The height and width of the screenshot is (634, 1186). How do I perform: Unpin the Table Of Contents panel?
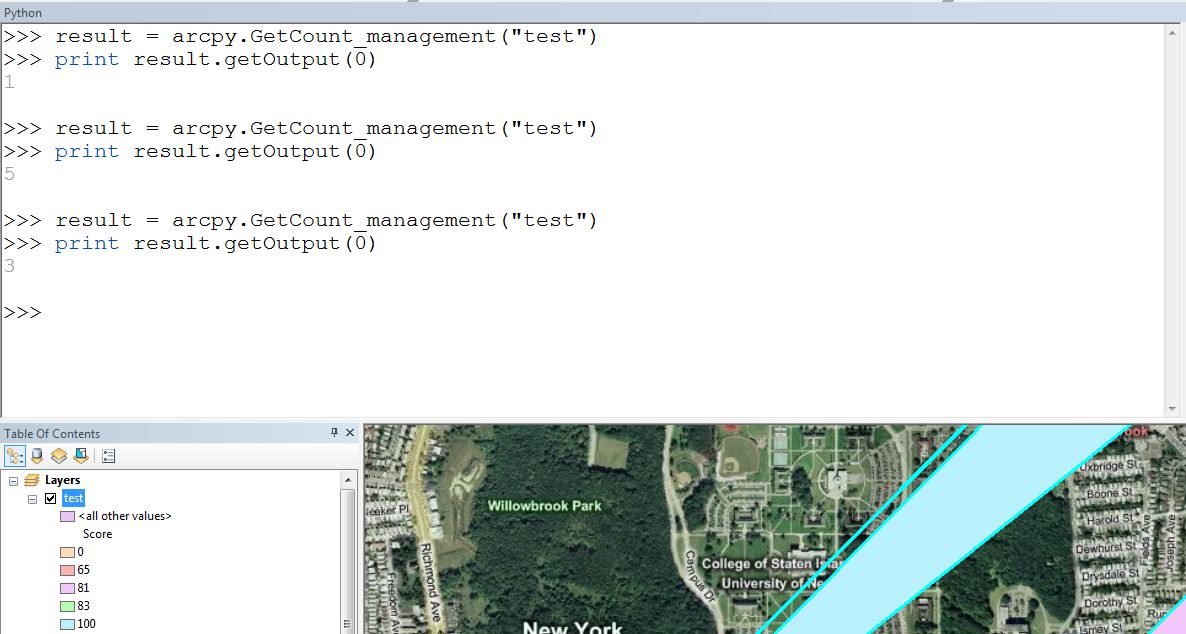(x=334, y=433)
